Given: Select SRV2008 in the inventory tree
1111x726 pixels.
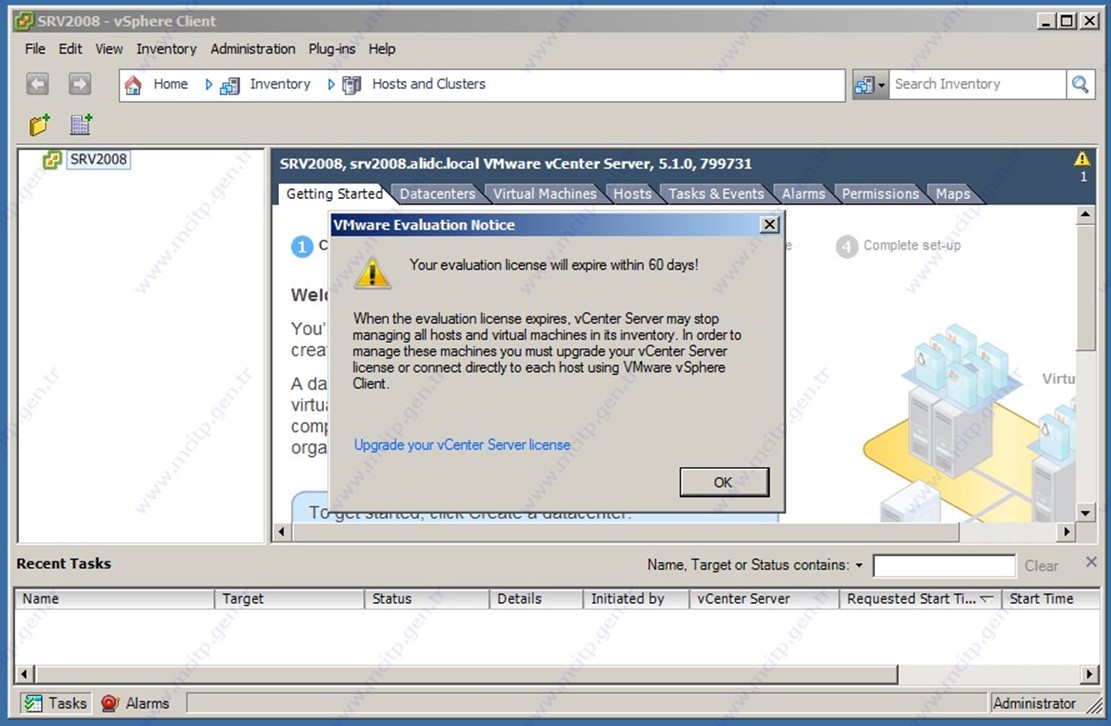Looking at the screenshot, I should tap(98, 159).
